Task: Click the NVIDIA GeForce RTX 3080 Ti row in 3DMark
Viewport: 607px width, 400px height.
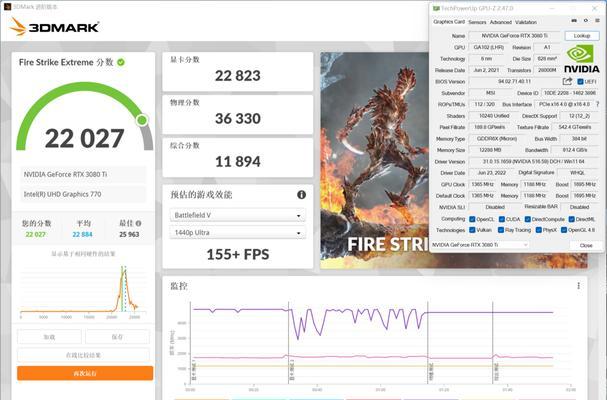Action: pyautogui.click(x=83, y=174)
